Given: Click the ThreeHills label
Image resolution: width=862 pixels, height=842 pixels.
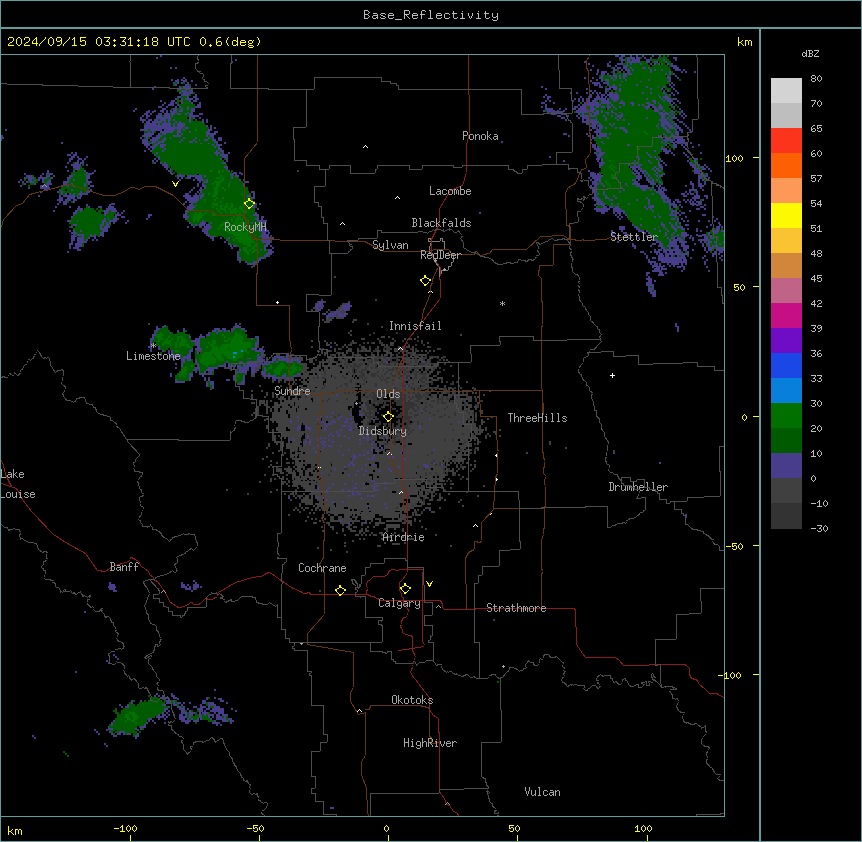Looking at the screenshot, I should click(x=537, y=418).
